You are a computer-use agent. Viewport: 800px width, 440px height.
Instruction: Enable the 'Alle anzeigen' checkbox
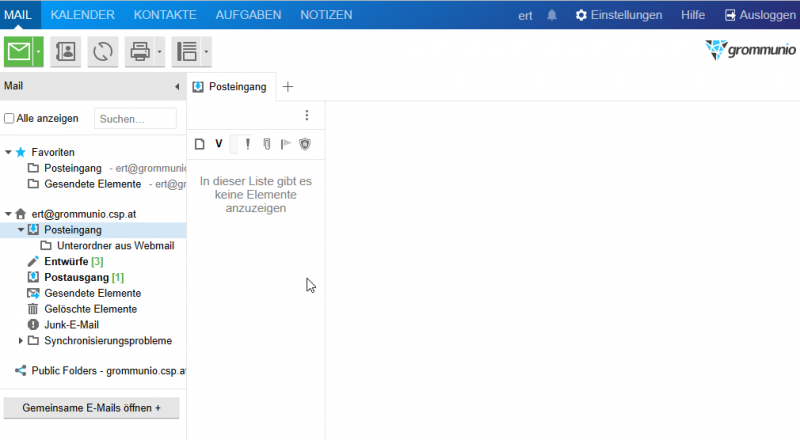10,118
